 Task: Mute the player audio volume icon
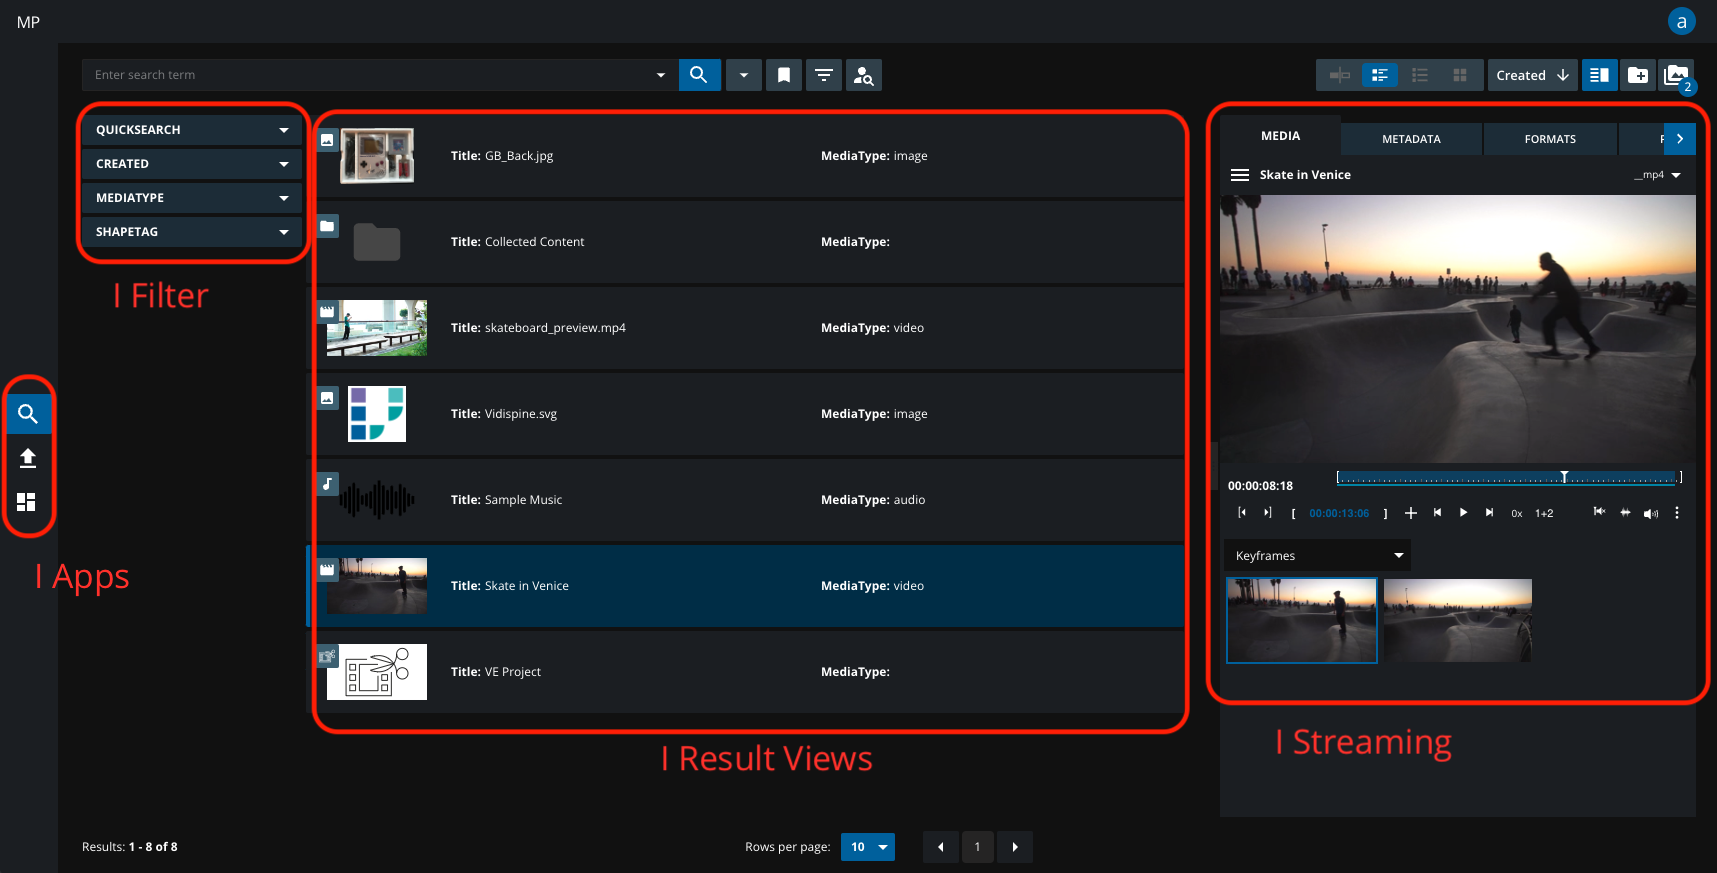click(1650, 513)
